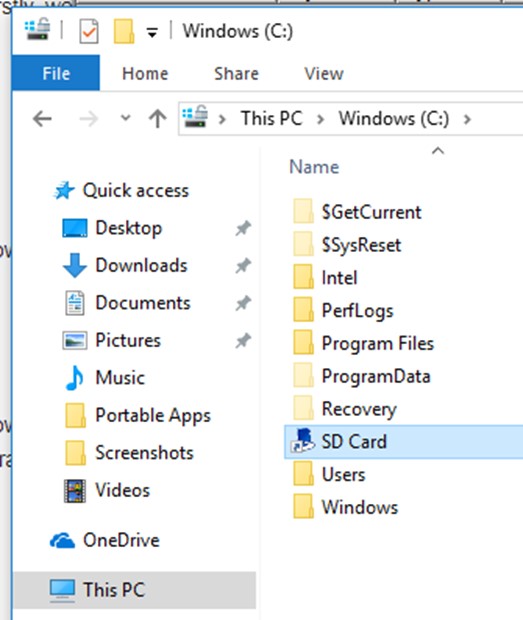
Task: Unpin Desktop using its pin icon
Action: point(243,228)
